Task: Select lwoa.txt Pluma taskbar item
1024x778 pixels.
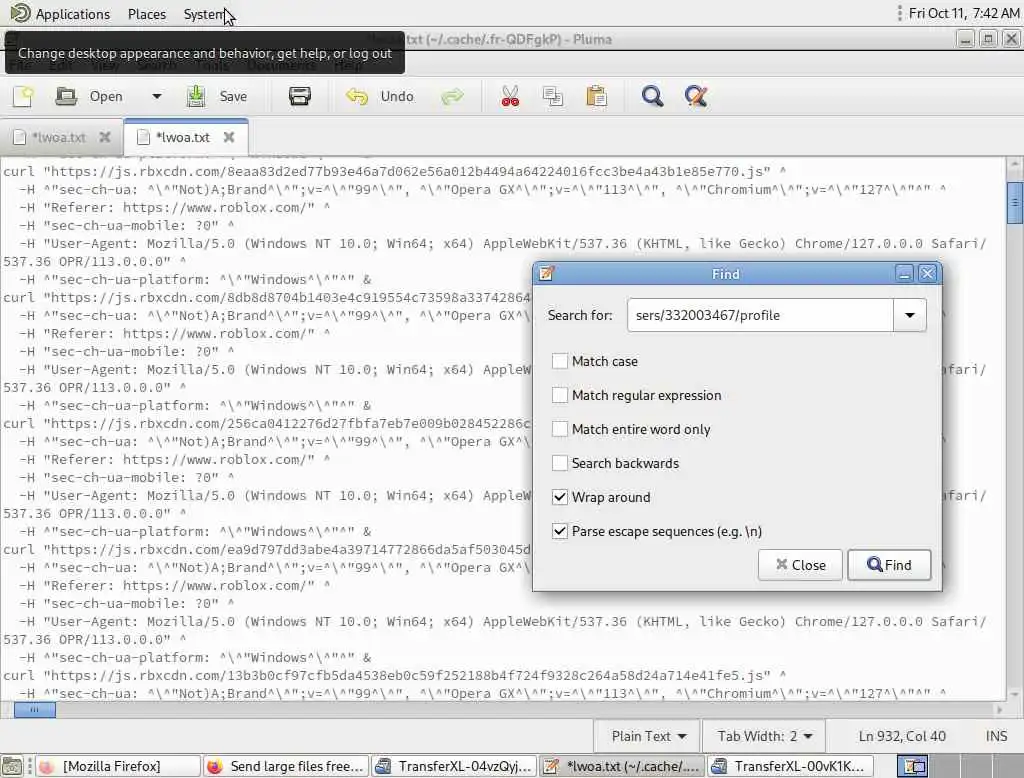Action: click(622, 766)
